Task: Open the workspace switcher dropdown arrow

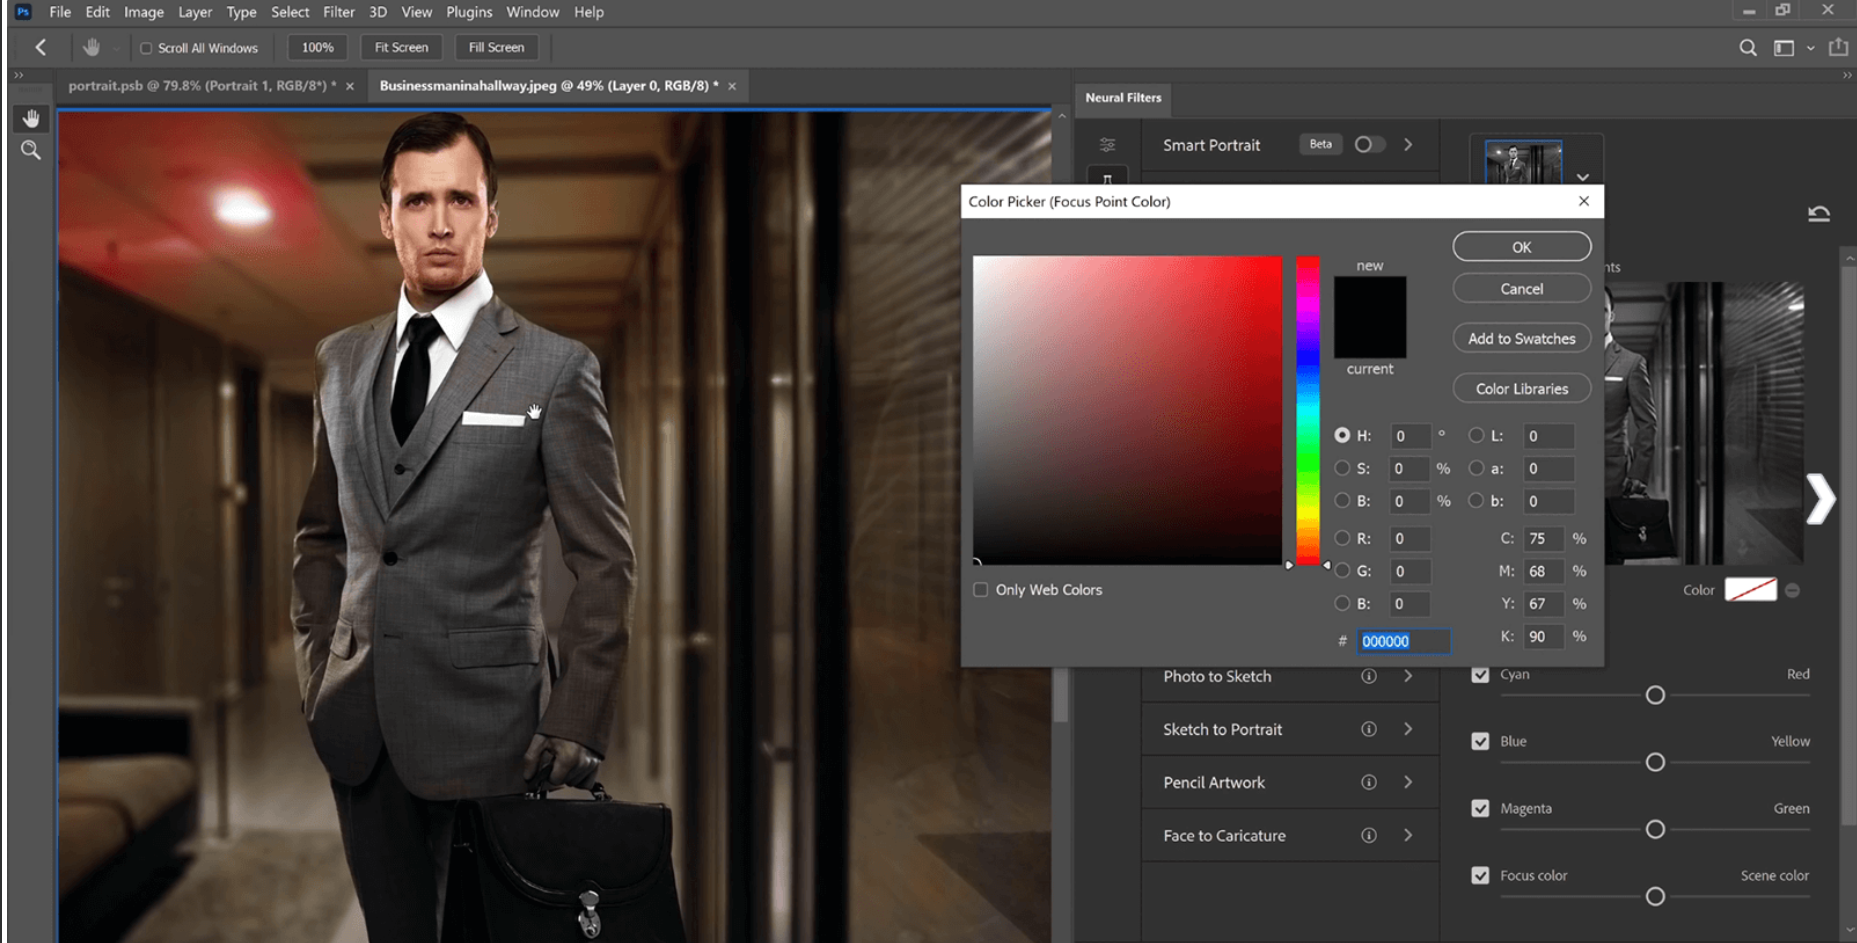Action: coord(1810,48)
